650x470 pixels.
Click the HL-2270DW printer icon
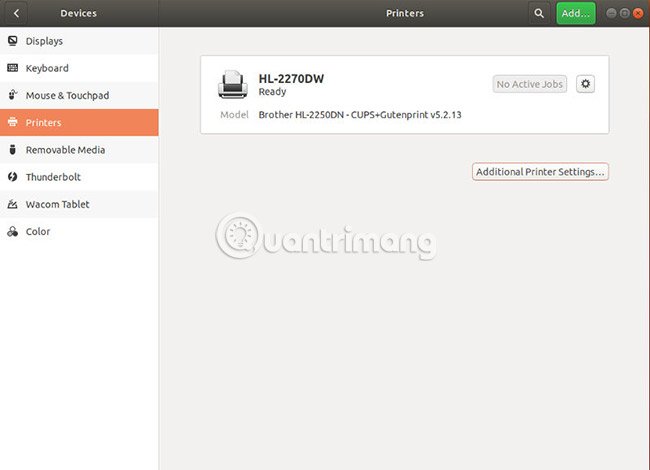coord(233,85)
